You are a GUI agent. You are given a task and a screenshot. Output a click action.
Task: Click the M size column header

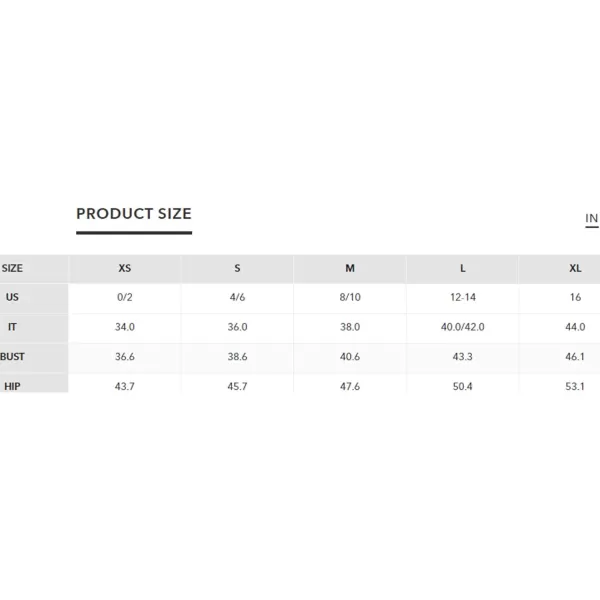[350, 269]
